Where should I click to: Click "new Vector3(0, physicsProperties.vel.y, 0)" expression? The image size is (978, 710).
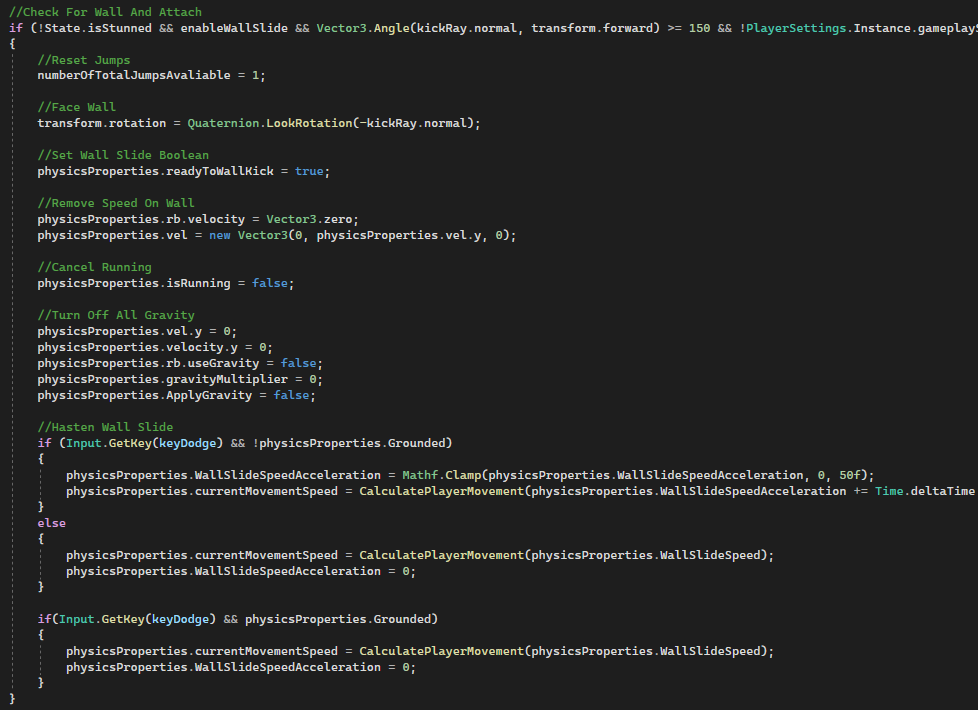(360, 235)
